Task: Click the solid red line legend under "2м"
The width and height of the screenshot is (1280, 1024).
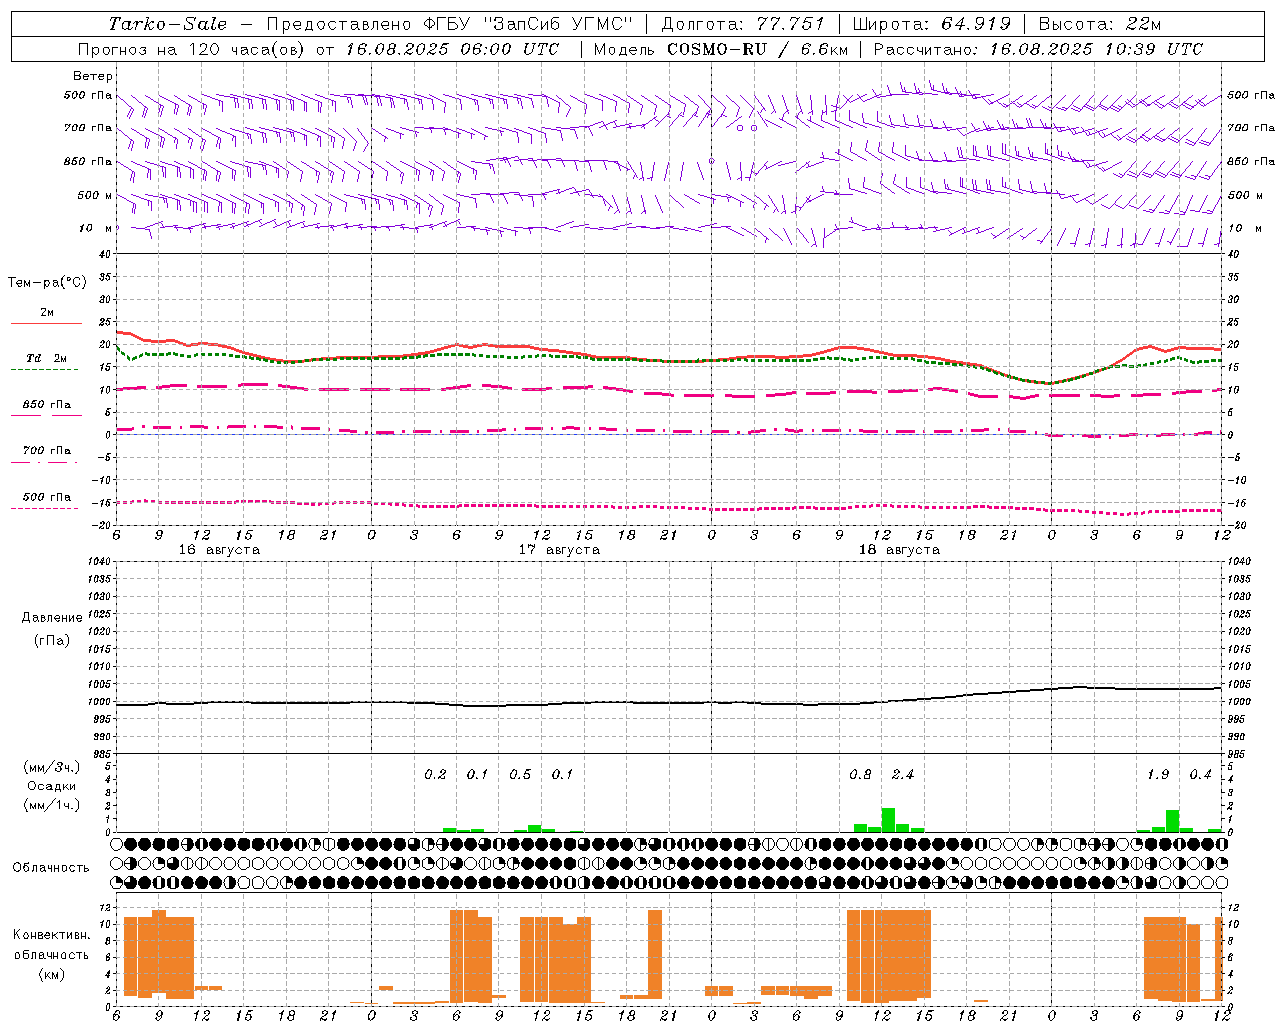Action: [46, 323]
